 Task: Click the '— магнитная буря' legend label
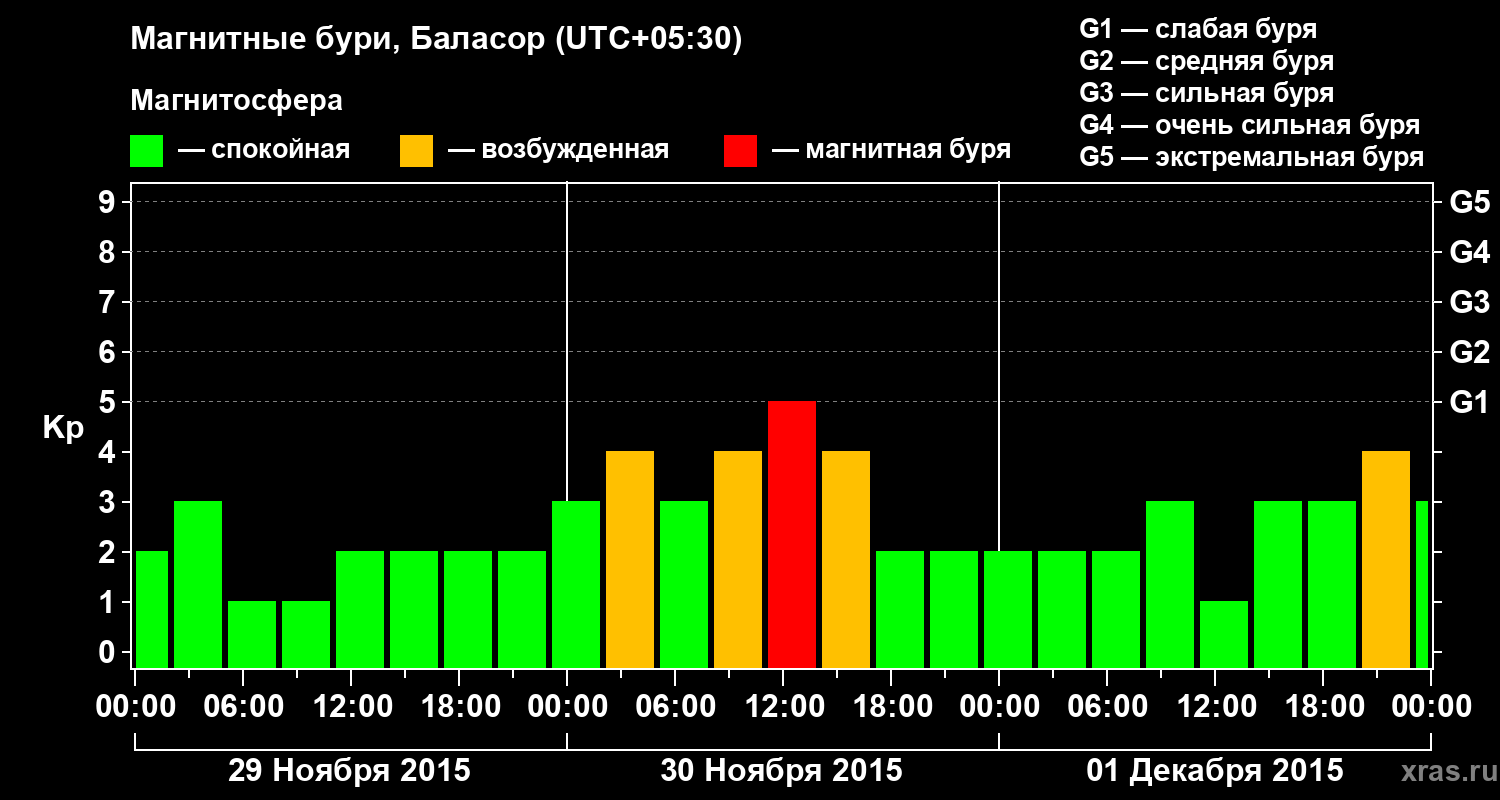click(x=891, y=151)
